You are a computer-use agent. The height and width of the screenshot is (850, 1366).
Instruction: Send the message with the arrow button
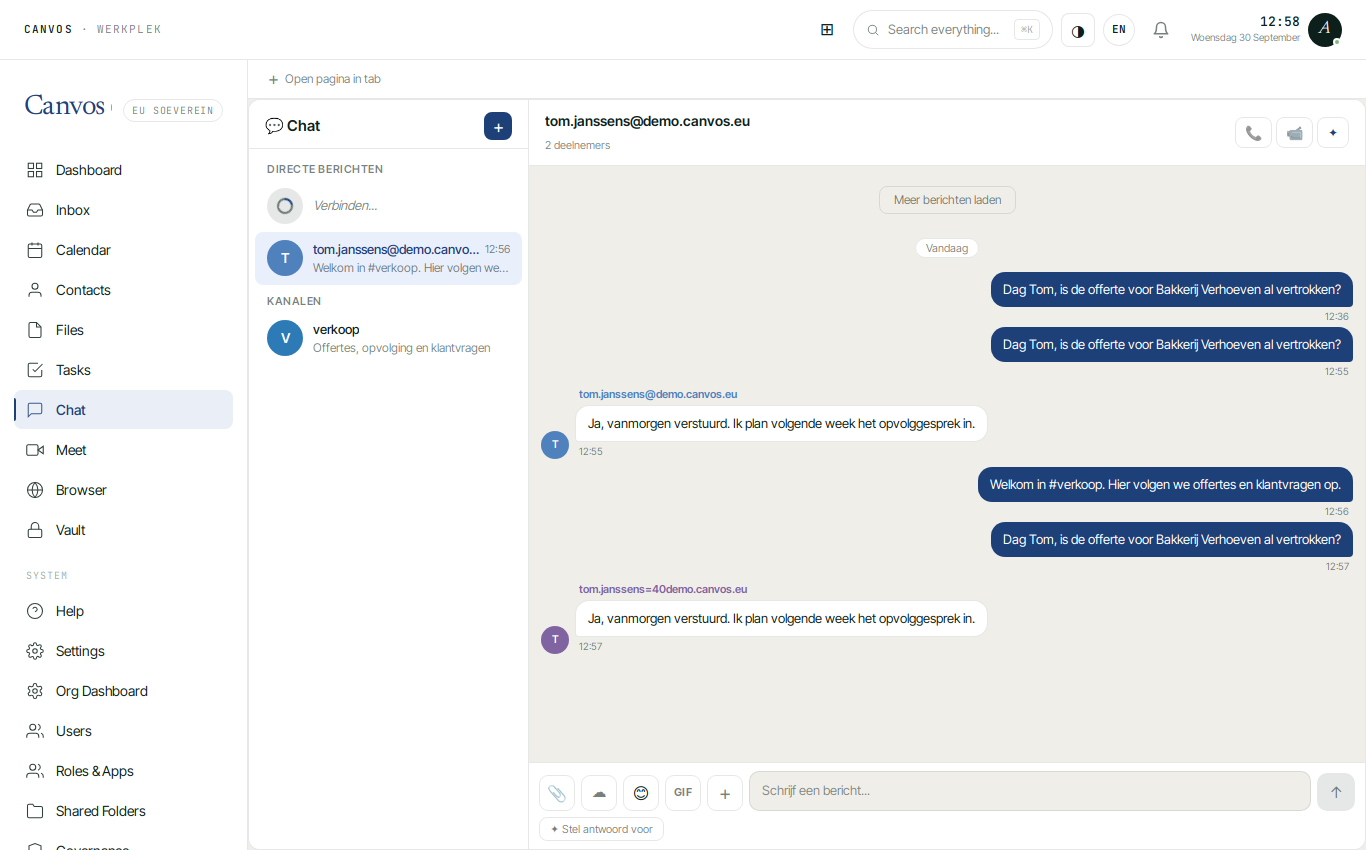coord(1336,791)
